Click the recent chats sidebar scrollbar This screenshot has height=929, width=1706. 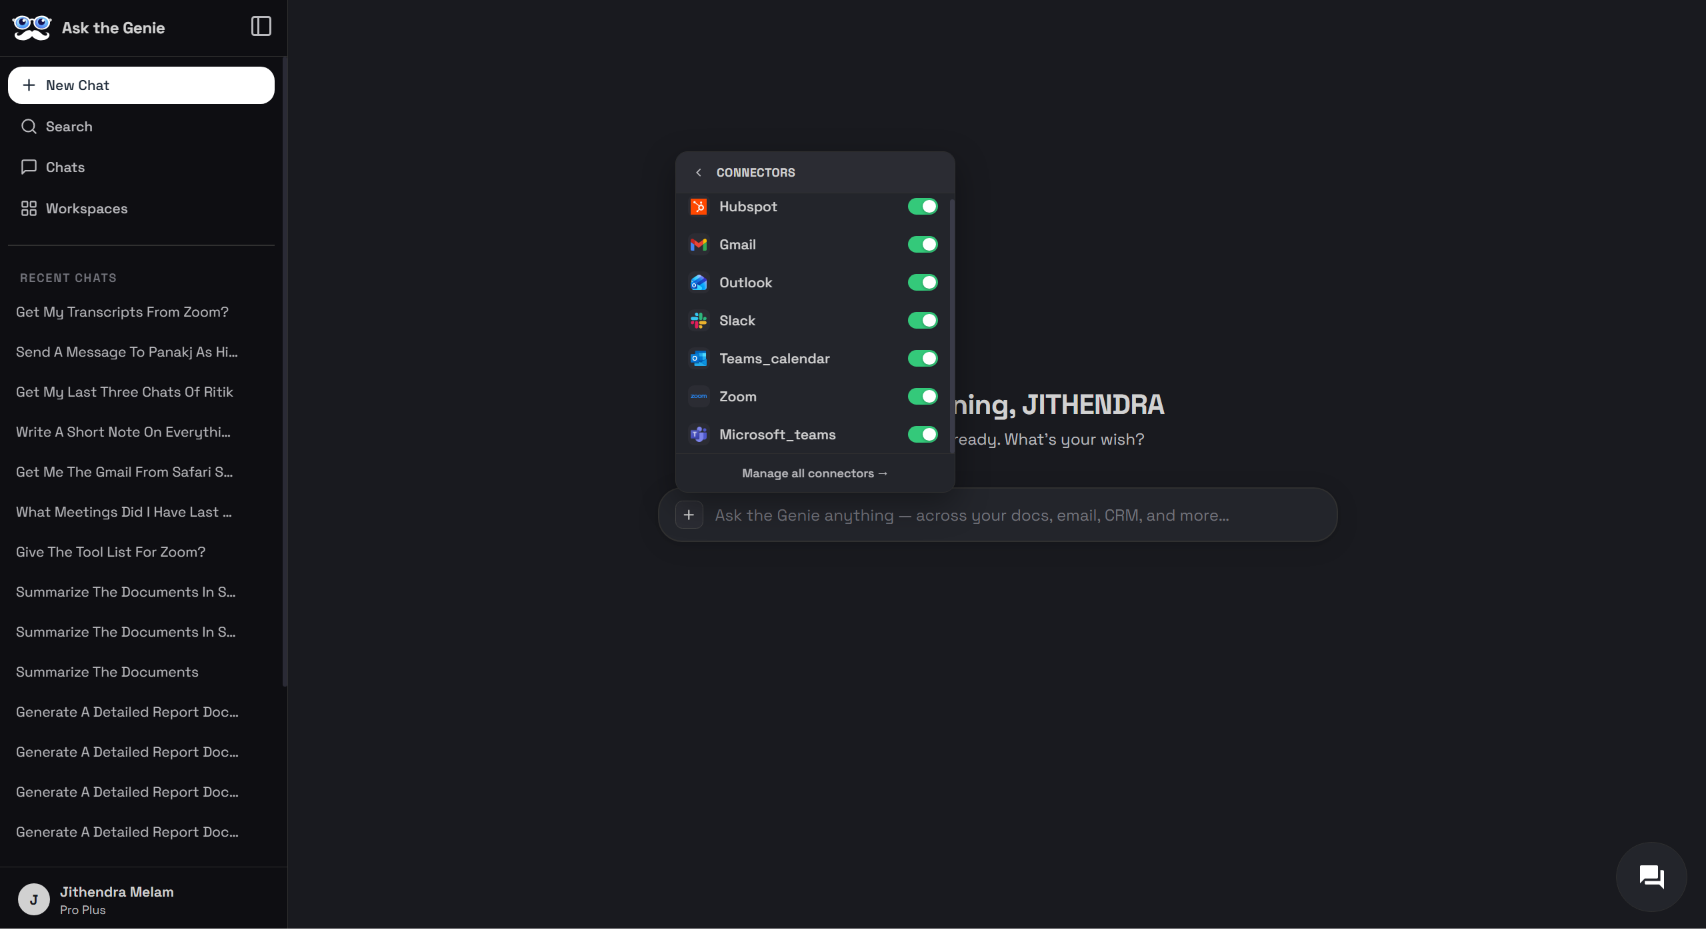tap(285, 371)
